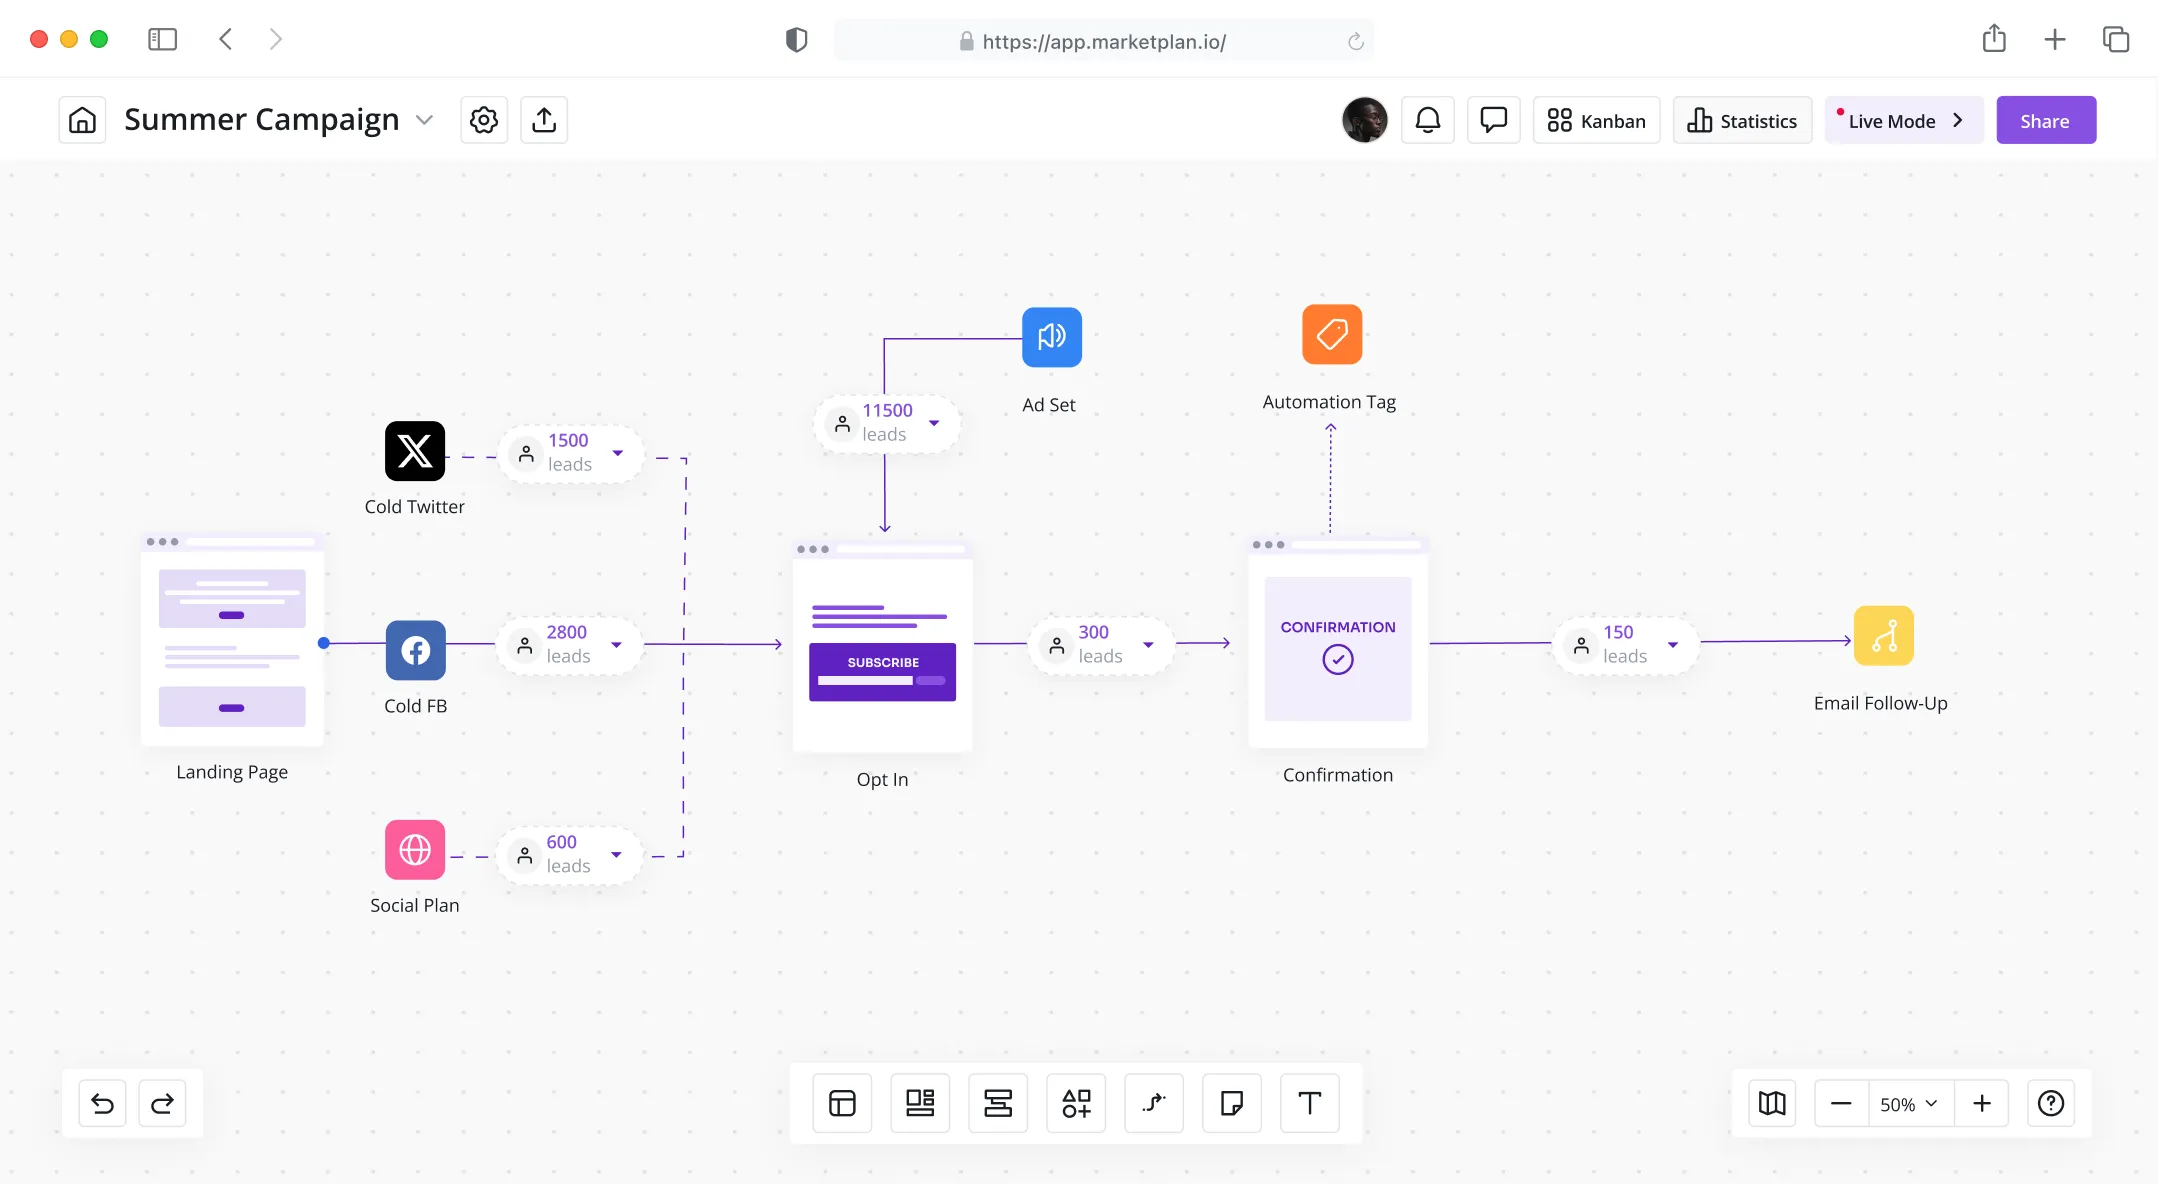Select the Cold Twitter X icon
The height and width of the screenshot is (1184, 2159).
click(415, 451)
